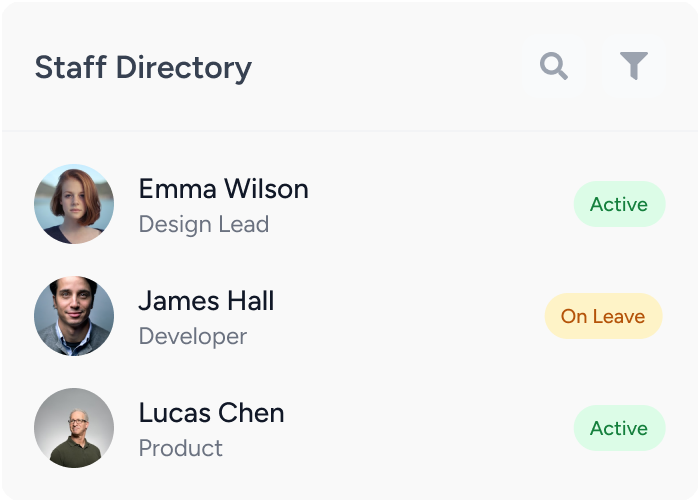Click Emma Wilson's green Active badge
This screenshot has height=502, width=700.
pos(619,204)
